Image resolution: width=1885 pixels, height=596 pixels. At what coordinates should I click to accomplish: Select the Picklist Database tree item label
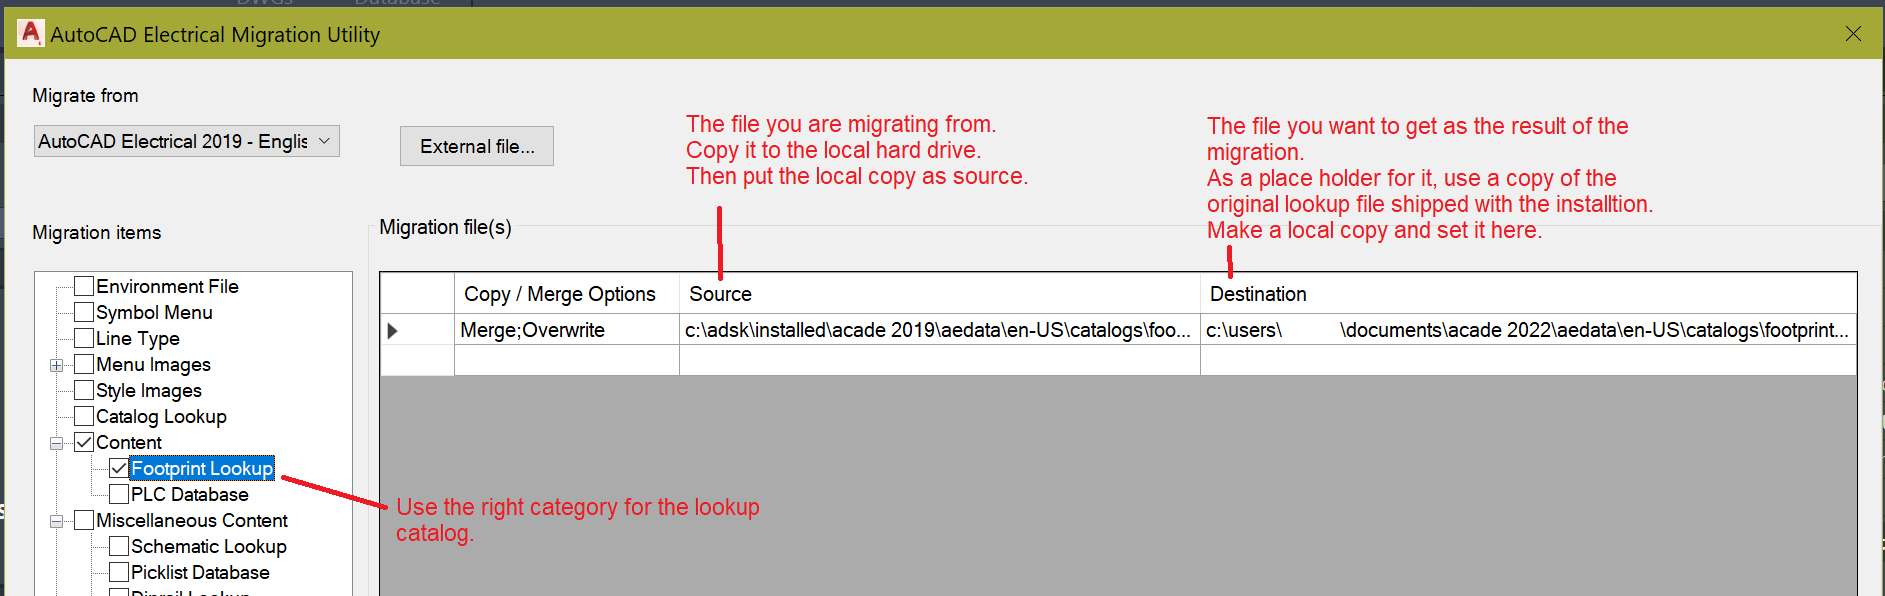click(200, 572)
